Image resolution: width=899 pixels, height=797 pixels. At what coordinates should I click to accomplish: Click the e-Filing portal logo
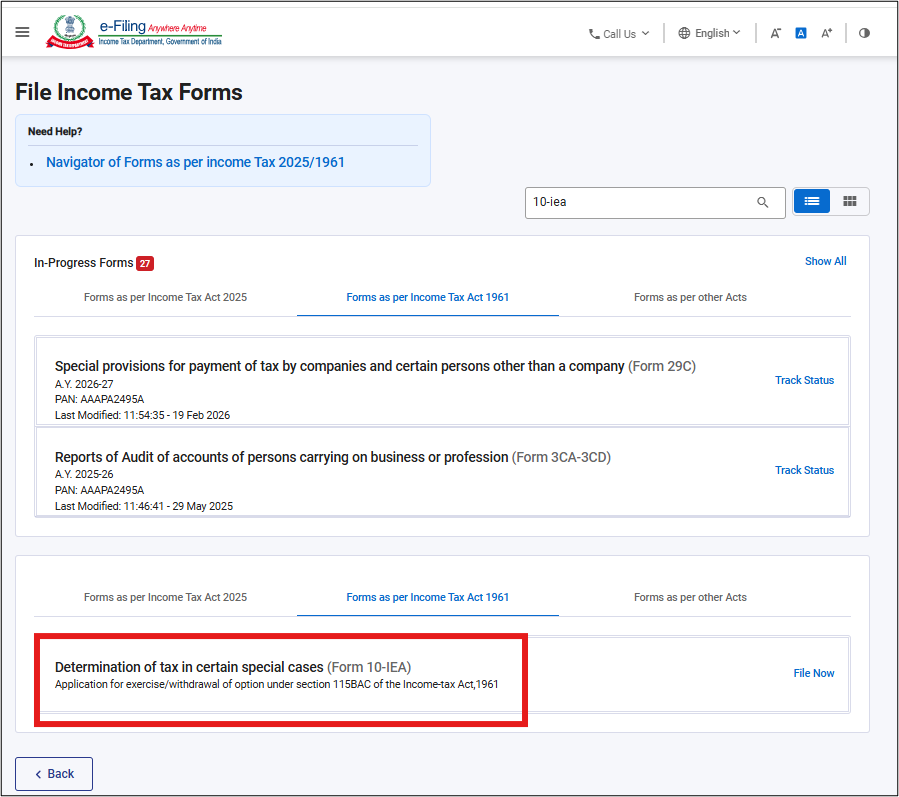135,33
